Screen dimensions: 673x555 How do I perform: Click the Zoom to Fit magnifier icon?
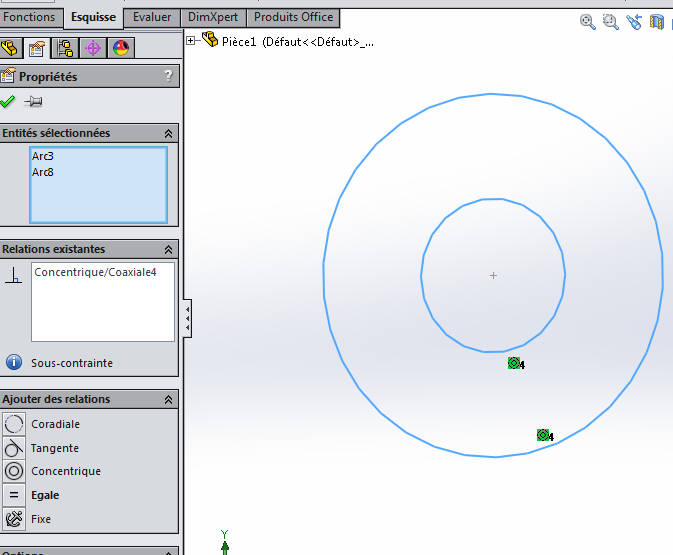[x=588, y=21]
